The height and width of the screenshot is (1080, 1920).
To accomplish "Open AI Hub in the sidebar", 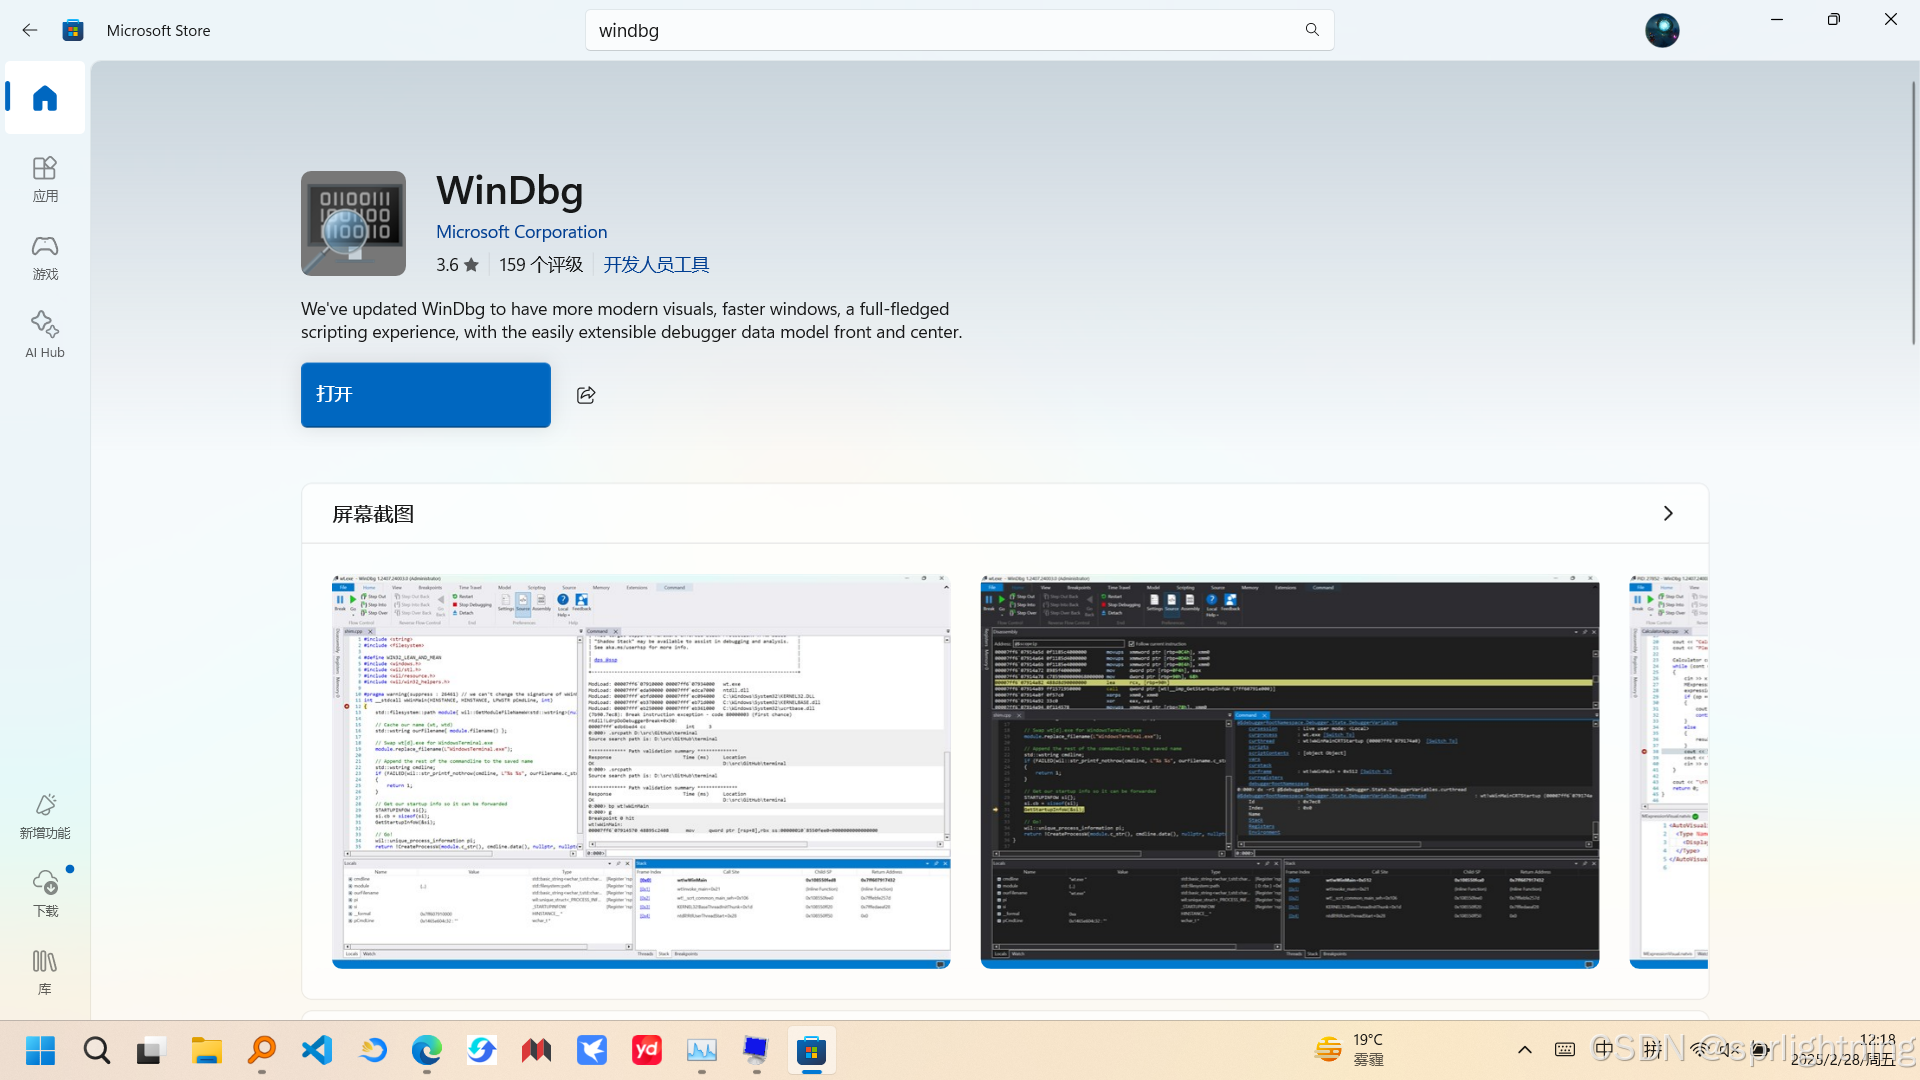I will [45, 334].
